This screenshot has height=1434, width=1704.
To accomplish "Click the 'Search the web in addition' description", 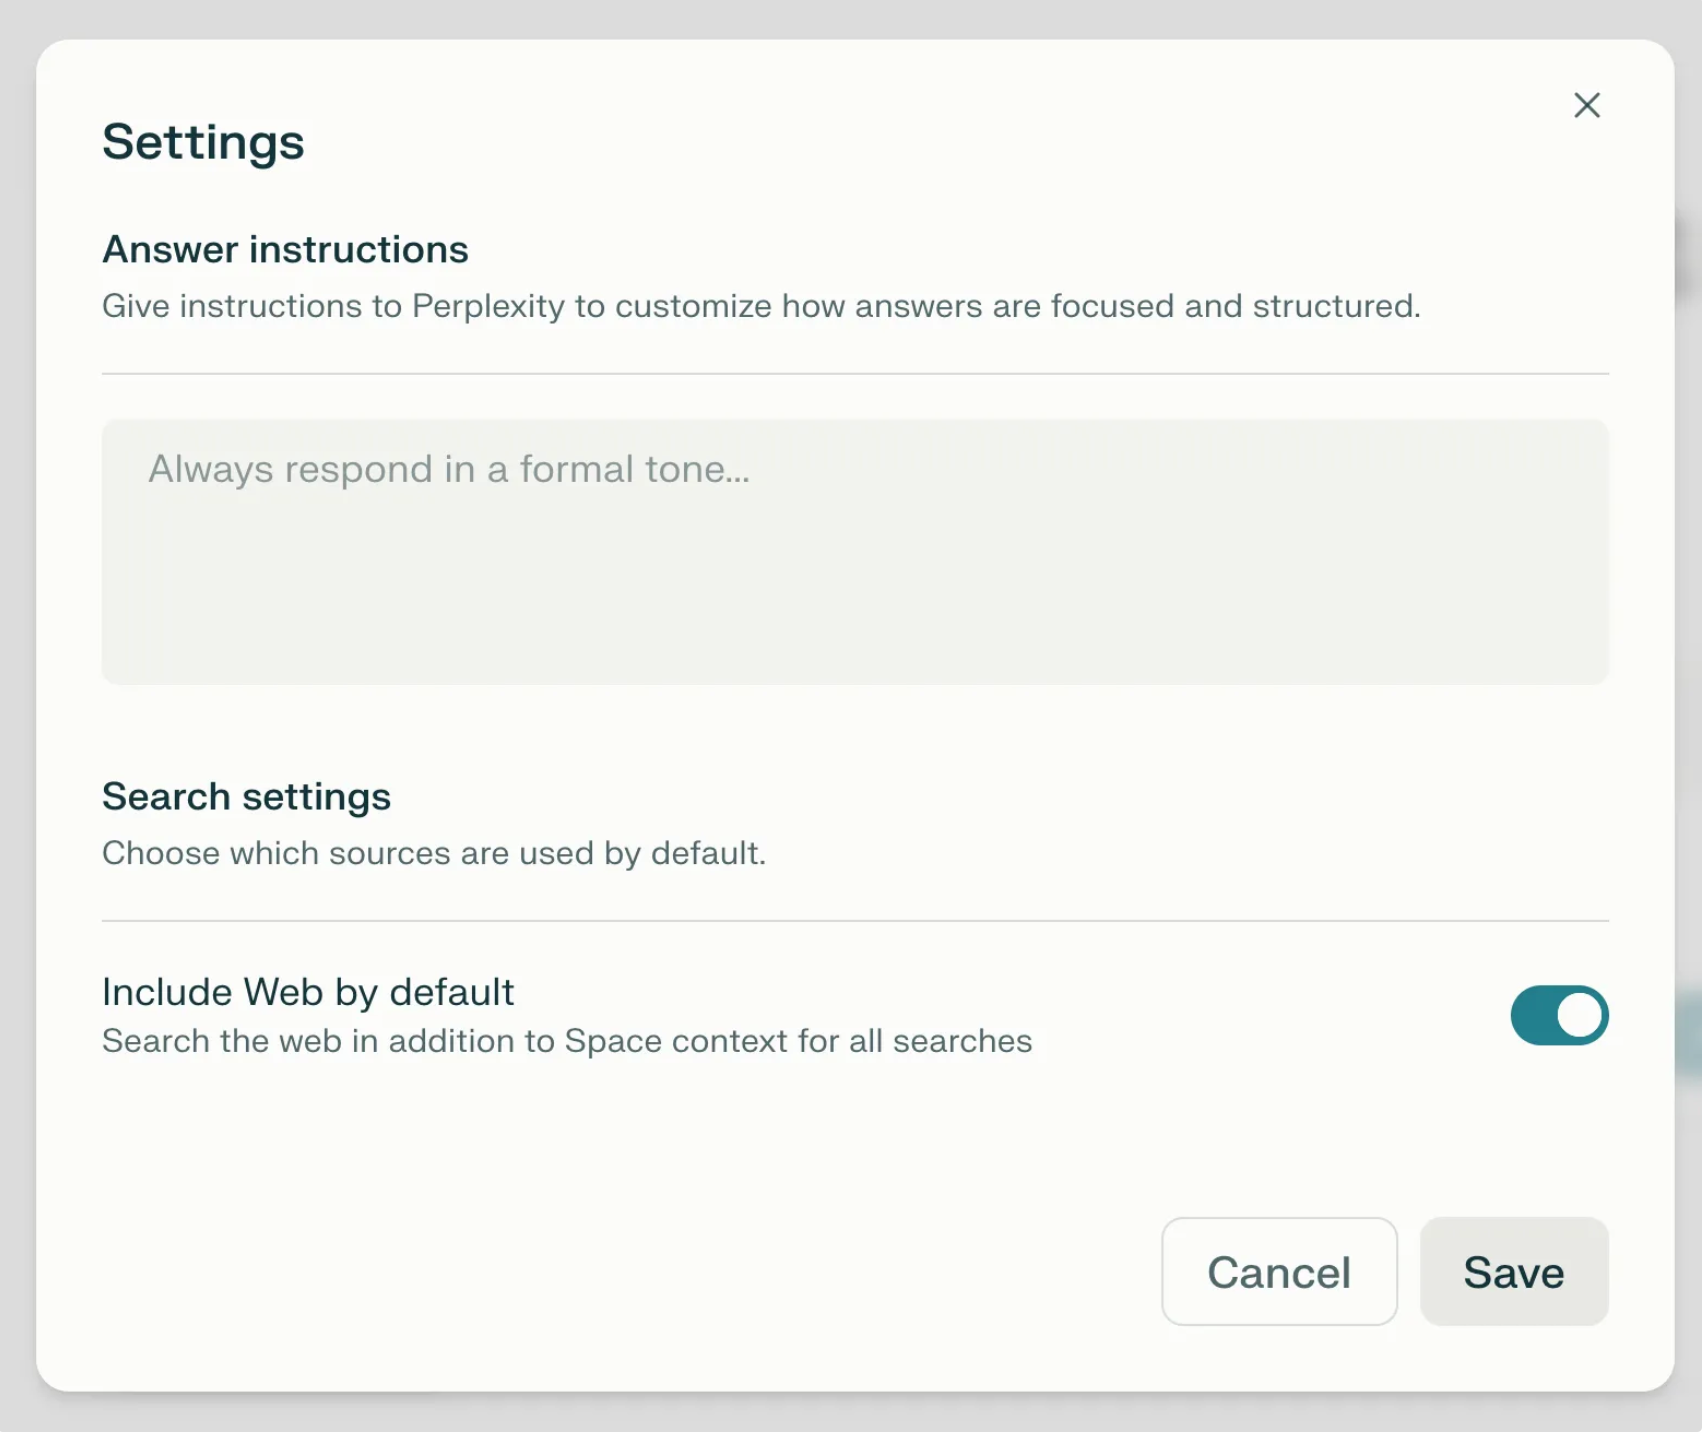I will (x=567, y=1041).
